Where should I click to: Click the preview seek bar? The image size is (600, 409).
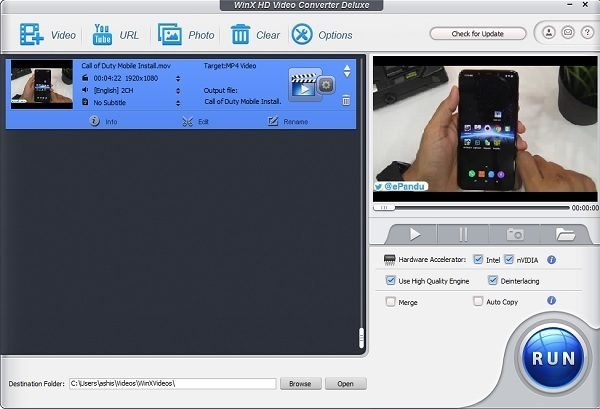[x=471, y=207]
